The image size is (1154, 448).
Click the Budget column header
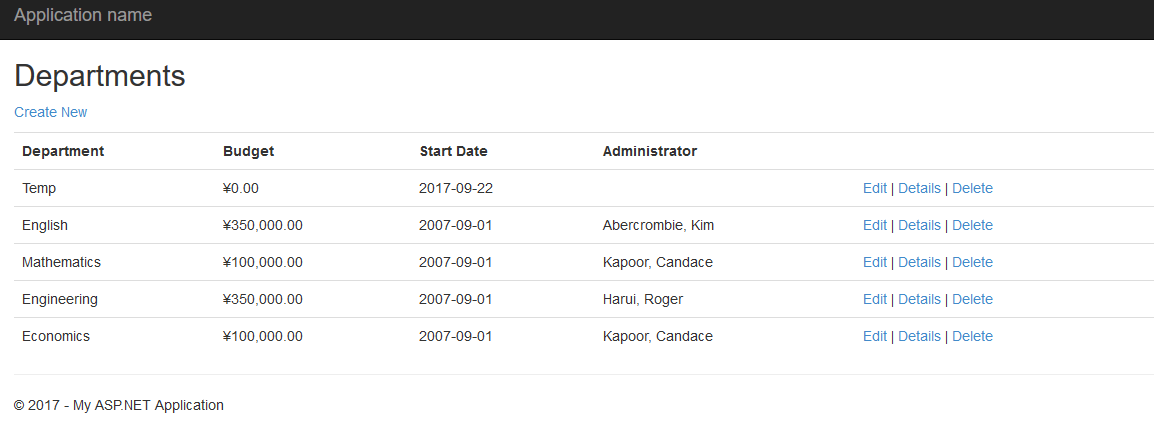pos(248,151)
